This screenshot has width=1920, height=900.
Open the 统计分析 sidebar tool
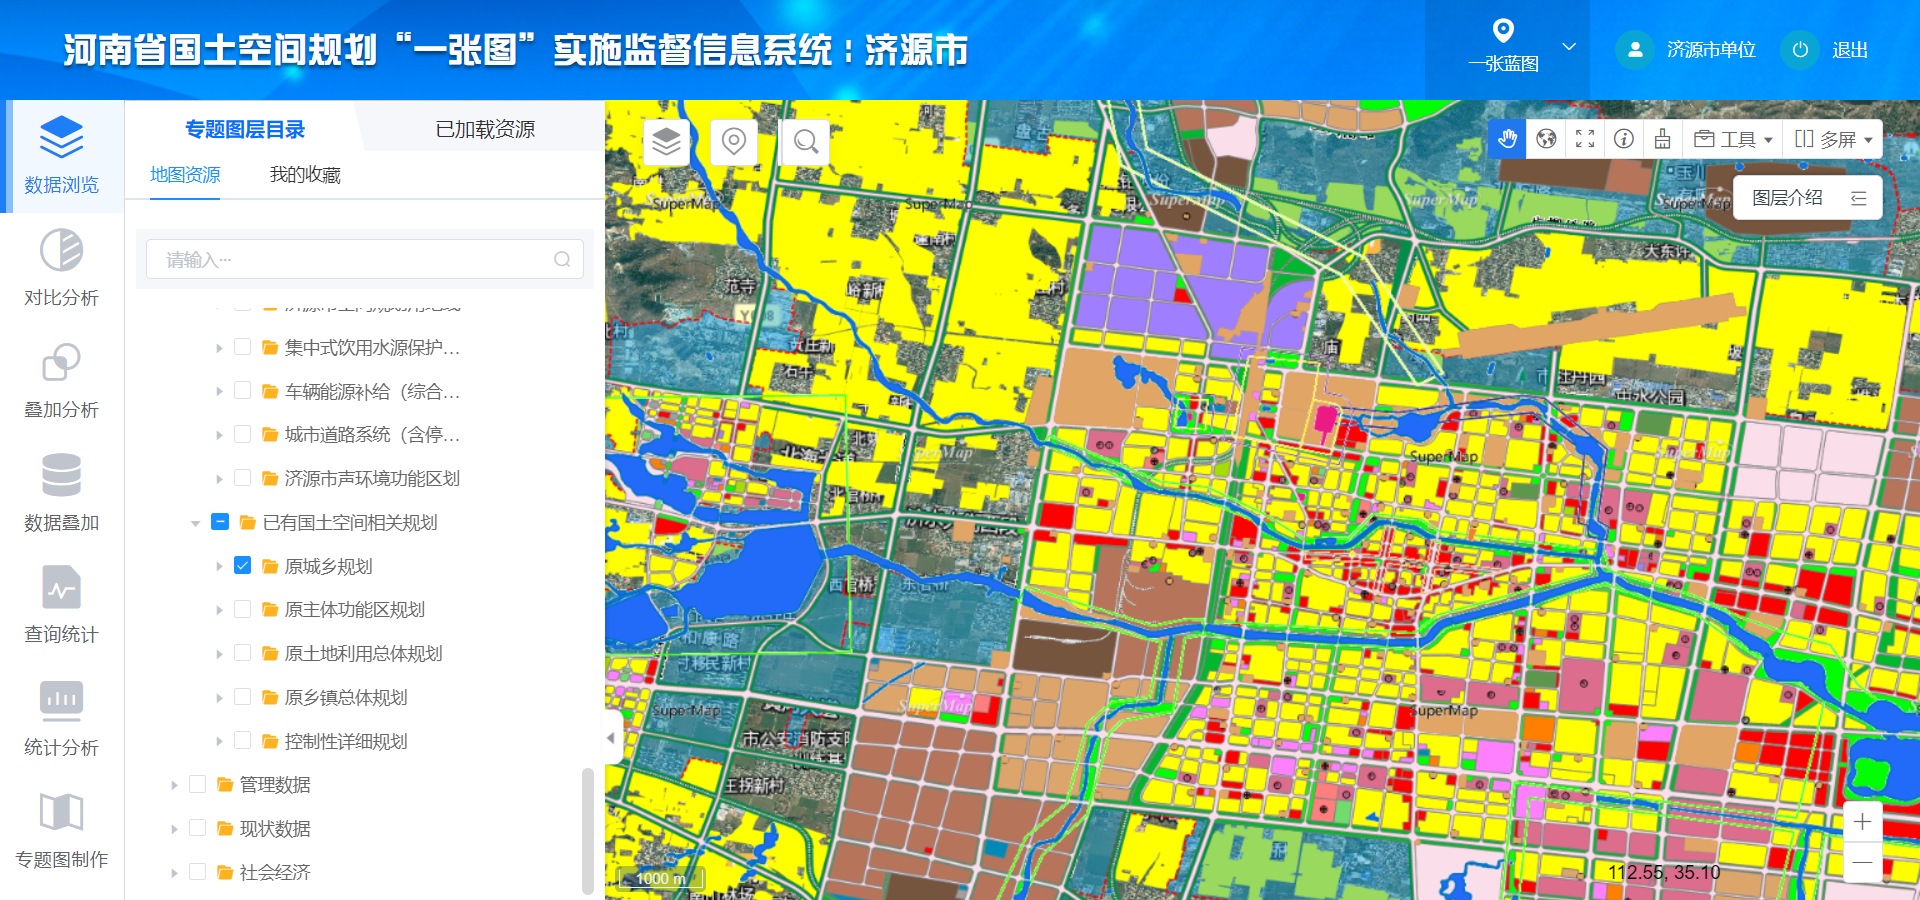click(62, 718)
